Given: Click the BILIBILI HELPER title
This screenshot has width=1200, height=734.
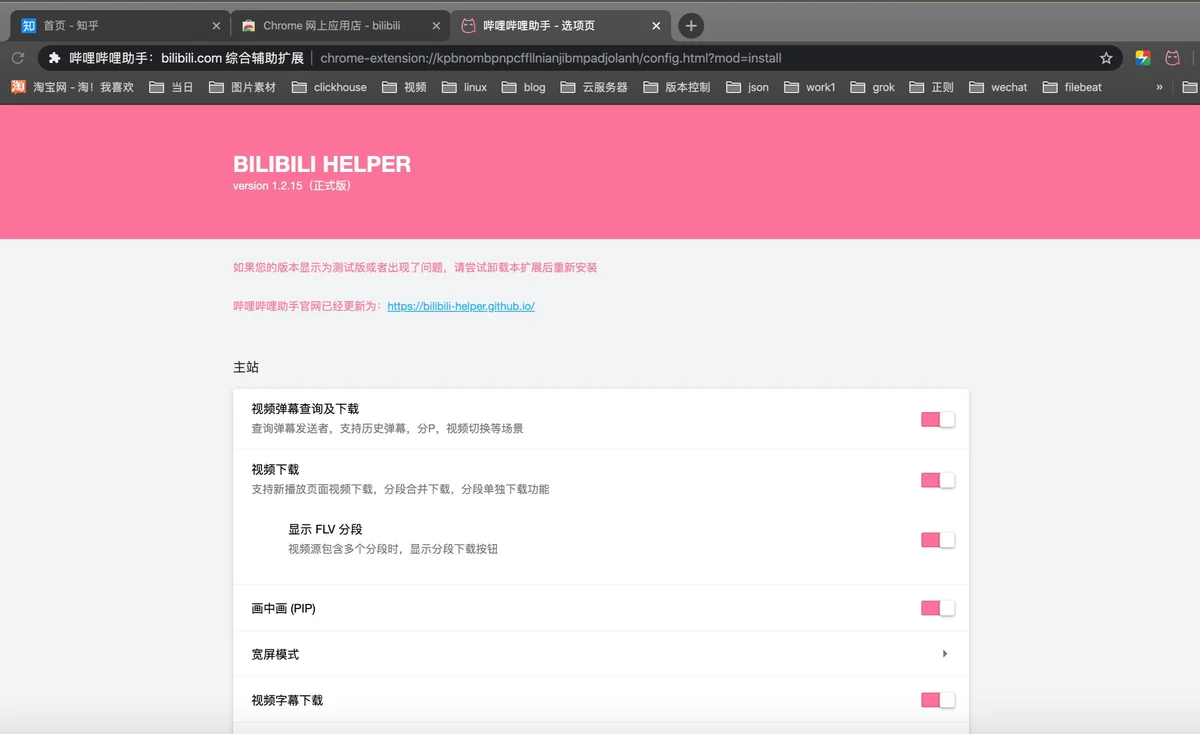Looking at the screenshot, I should (x=322, y=164).
